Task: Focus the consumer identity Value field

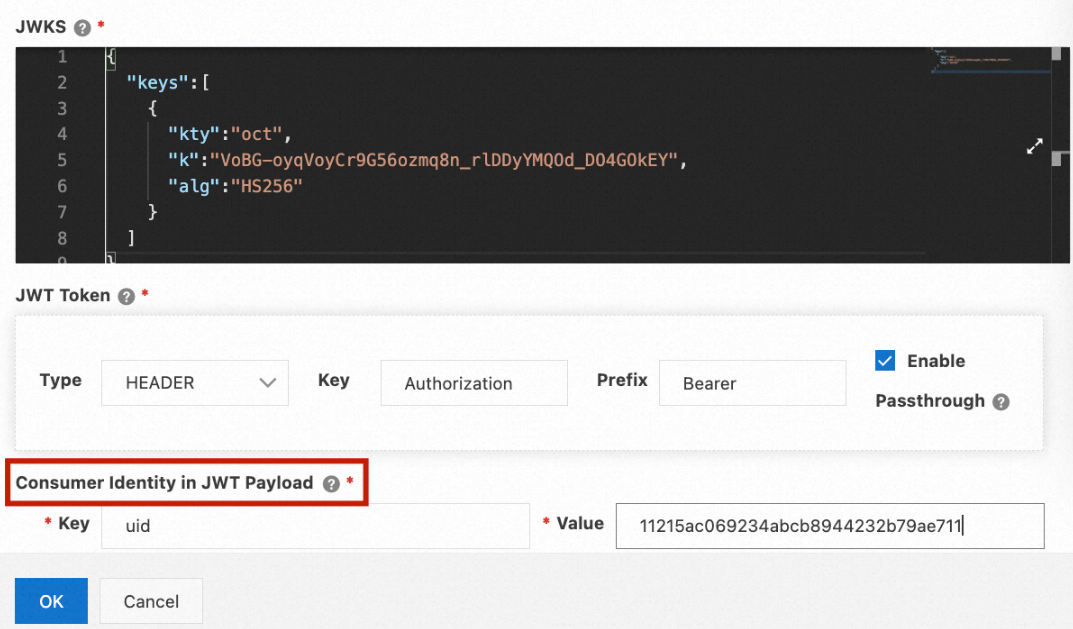Action: coord(830,526)
